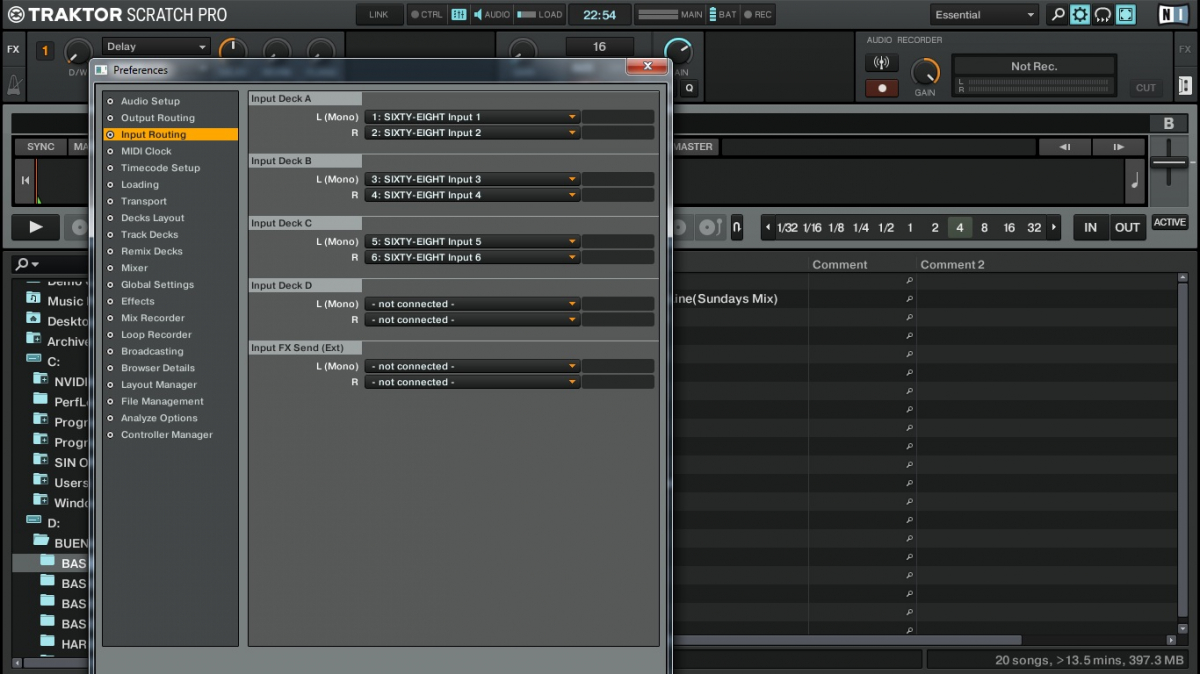
Task: Jump to track start on deck A
Action: (25, 180)
